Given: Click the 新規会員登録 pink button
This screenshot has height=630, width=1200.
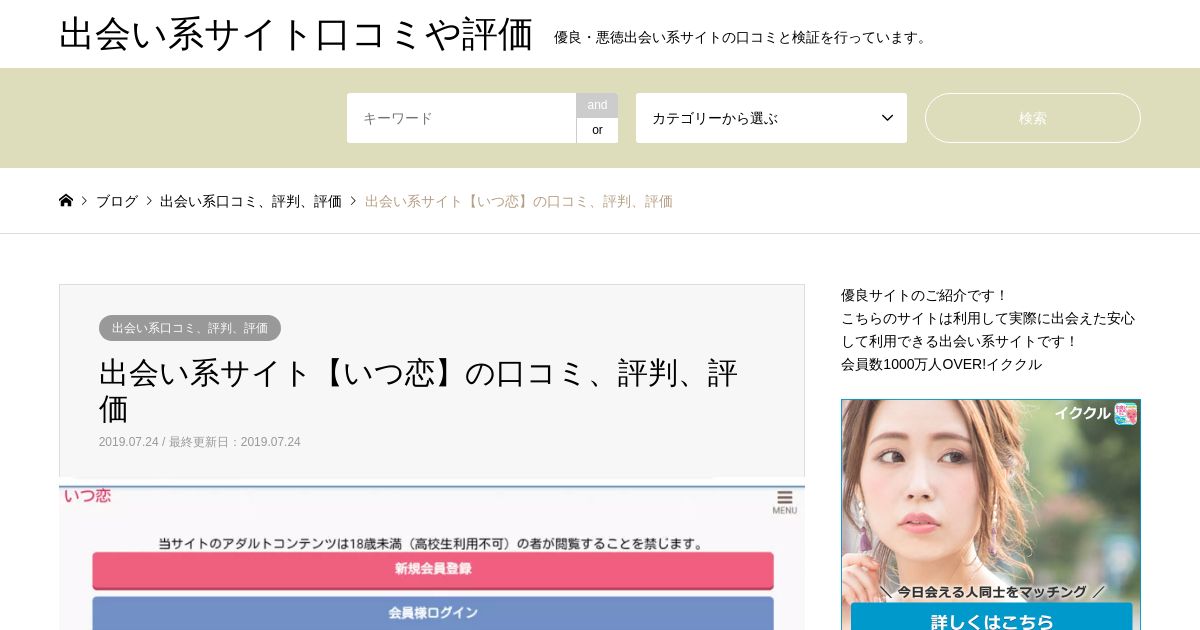Looking at the screenshot, I should coord(433,570).
